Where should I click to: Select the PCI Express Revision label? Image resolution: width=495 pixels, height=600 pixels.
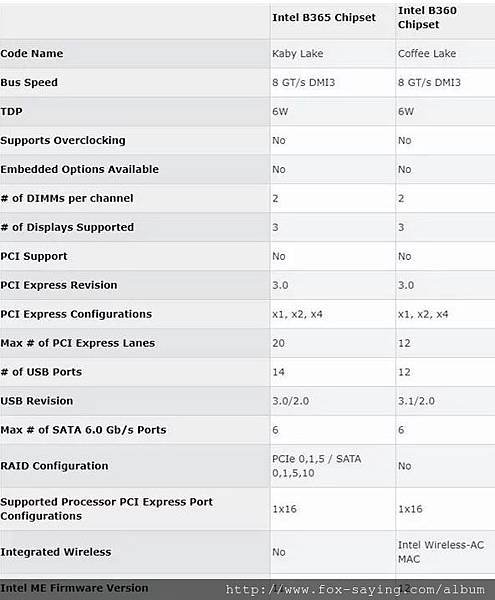(59, 285)
